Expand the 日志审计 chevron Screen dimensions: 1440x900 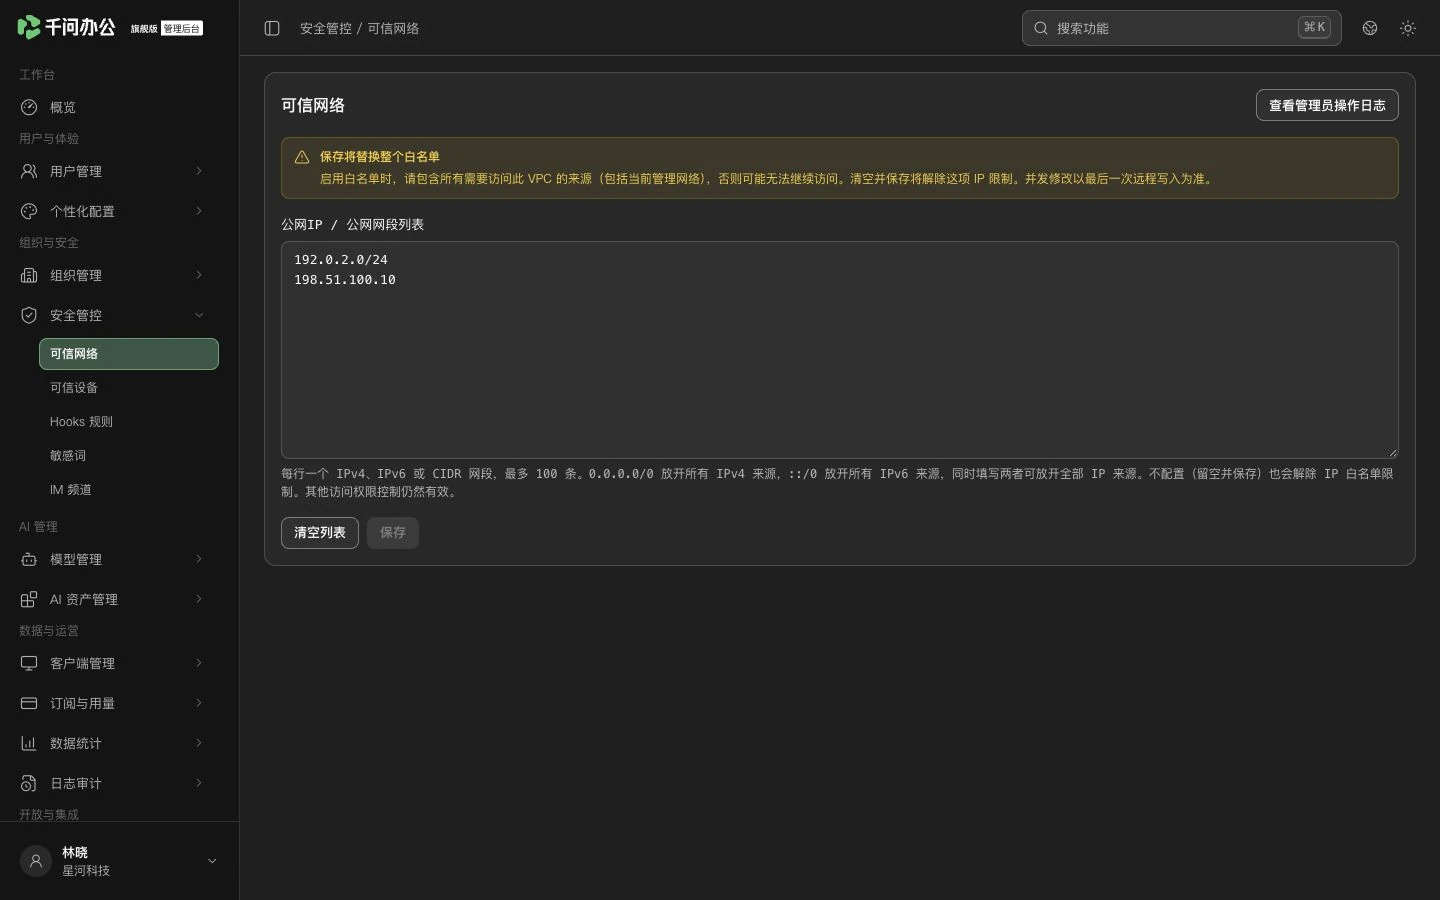(x=199, y=783)
